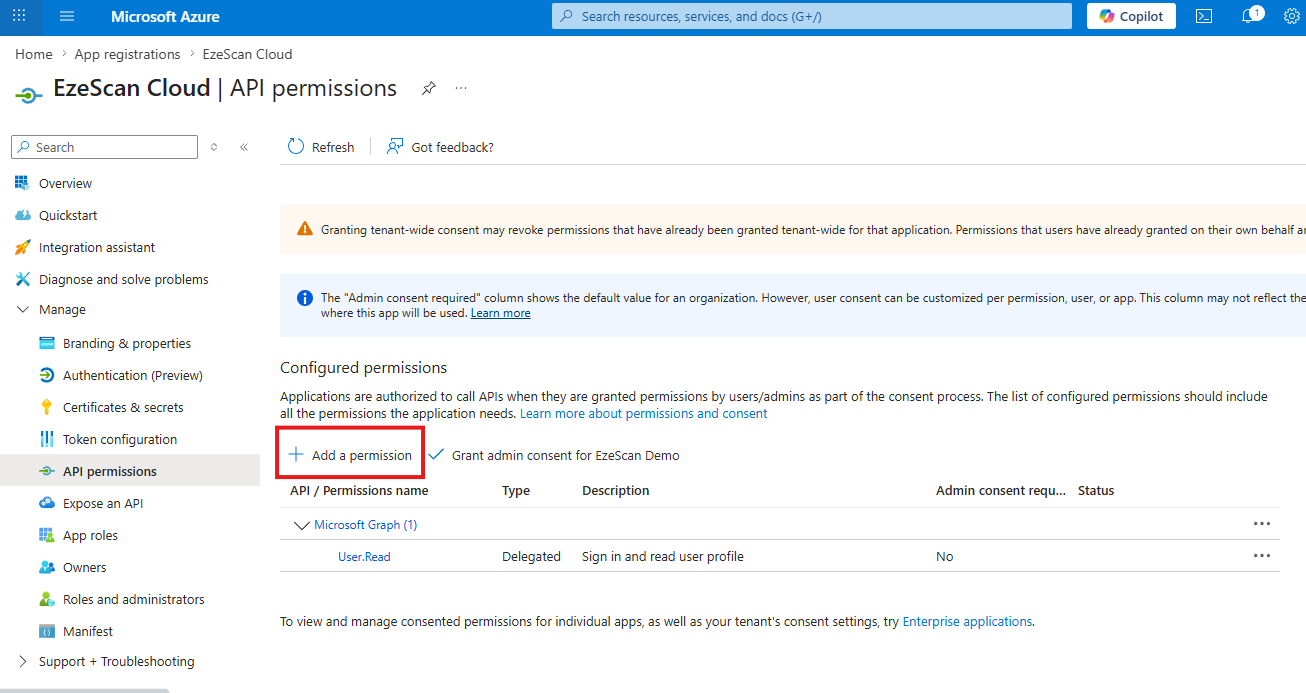Open EzeScan Cloud breadcrumb
The width and height of the screenshot is (1306, 693).
[x=247, y=54]
